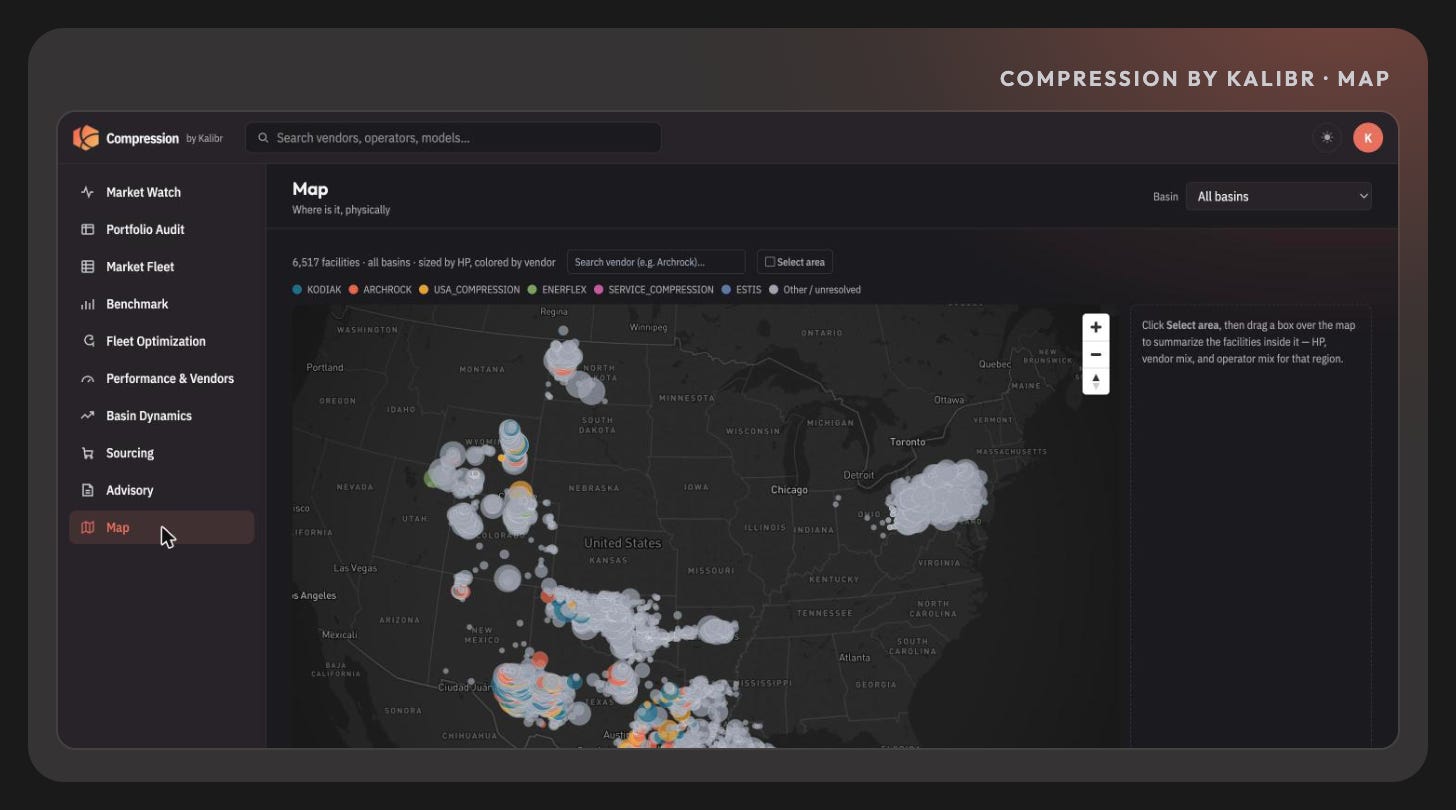Image resolution: width=1456 pixels, height=810 pixels.
Task: Click the Portfolio Audit icon
Action: point(88,229)
